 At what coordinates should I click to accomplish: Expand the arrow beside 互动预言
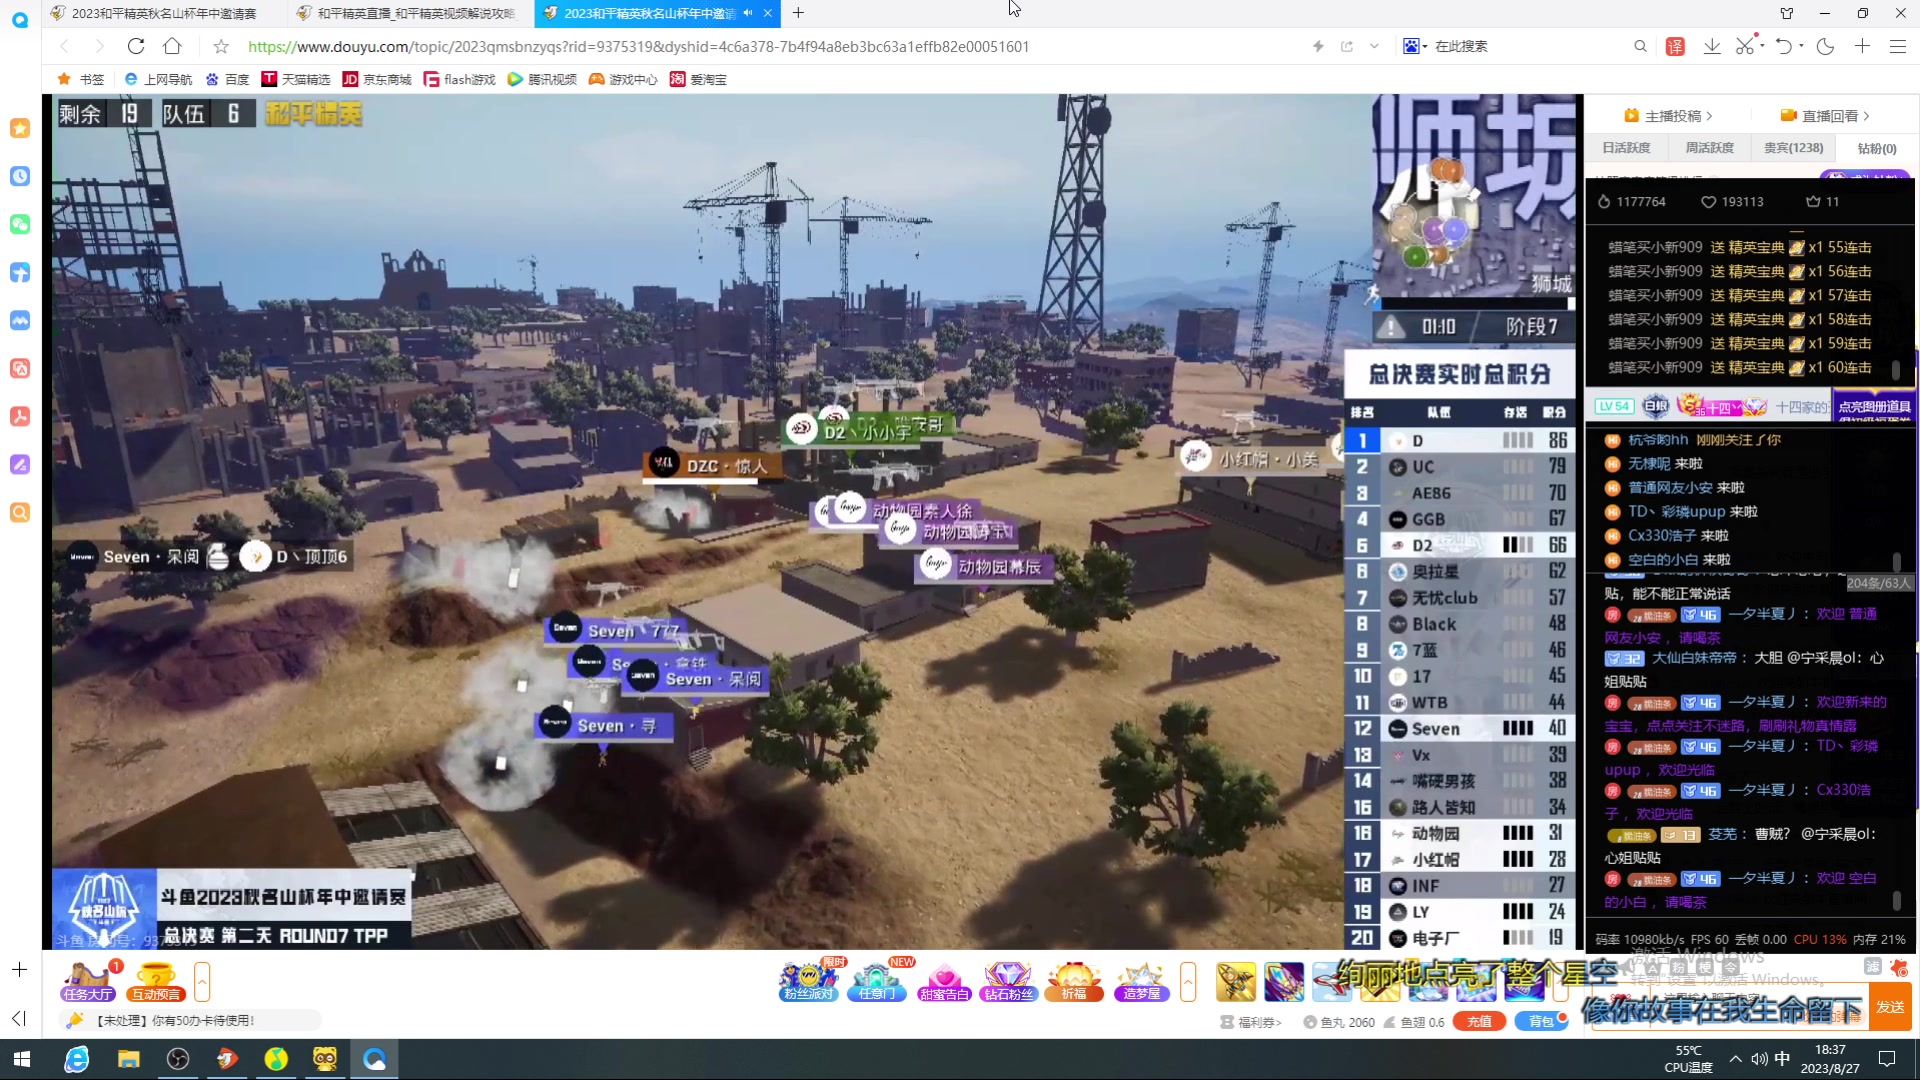click(202, 981)
